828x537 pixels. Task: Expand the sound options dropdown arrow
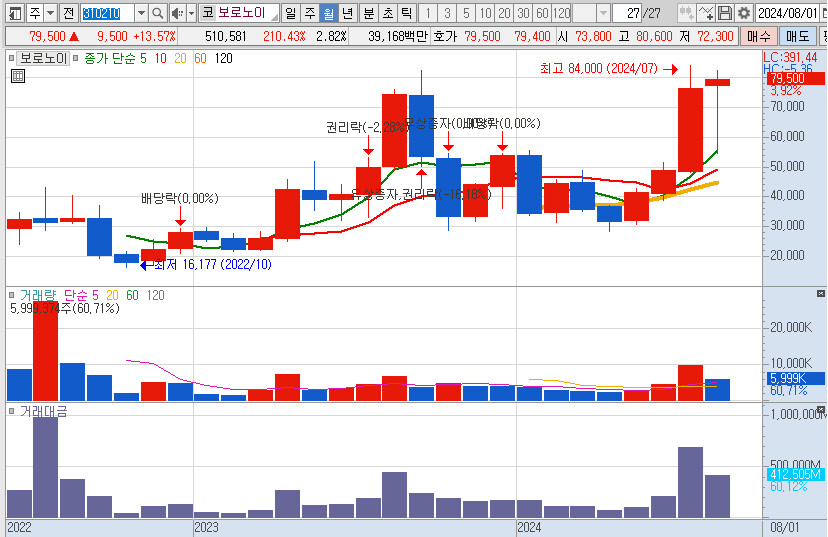(191, 13)
